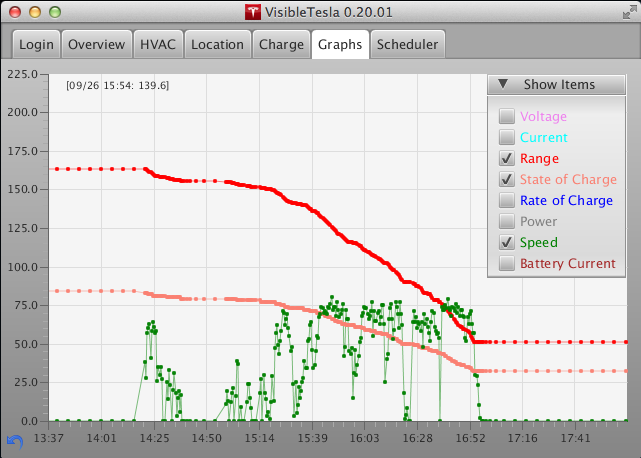Collapse the Show Items triangle
641x458 pixels.
[503, 84]
